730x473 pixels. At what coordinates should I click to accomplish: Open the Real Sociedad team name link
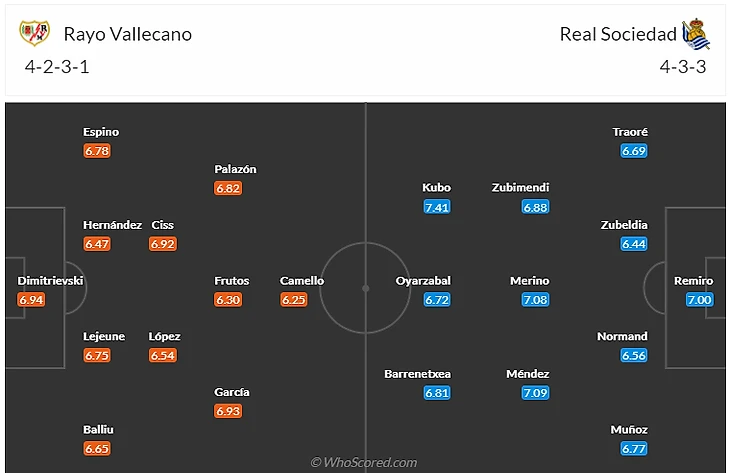click(618, 34)
